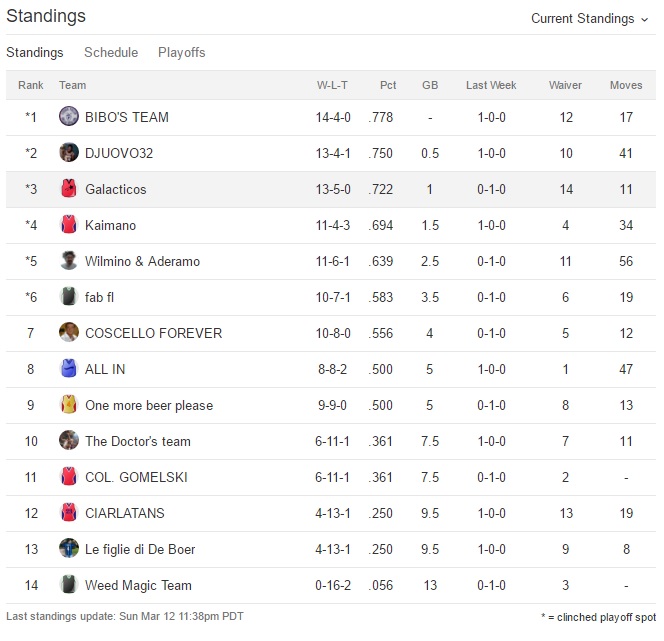Click Weed Magic Team jersey icon
664x641 pixels.
(68, 585)
